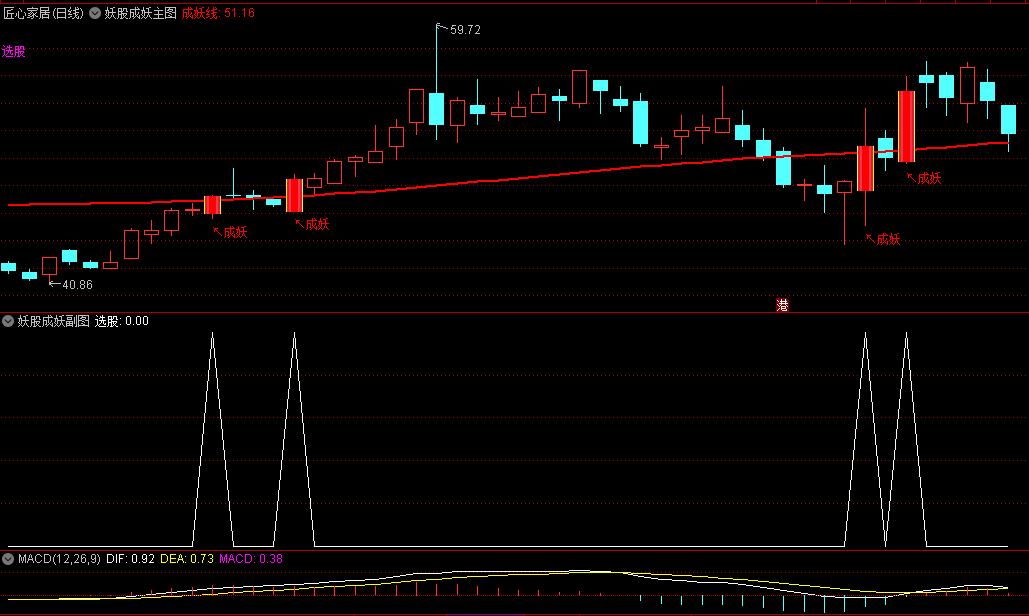
Task: Click the tallest red-yellow highlighted signal candle
Action: (x=906, y=126)
